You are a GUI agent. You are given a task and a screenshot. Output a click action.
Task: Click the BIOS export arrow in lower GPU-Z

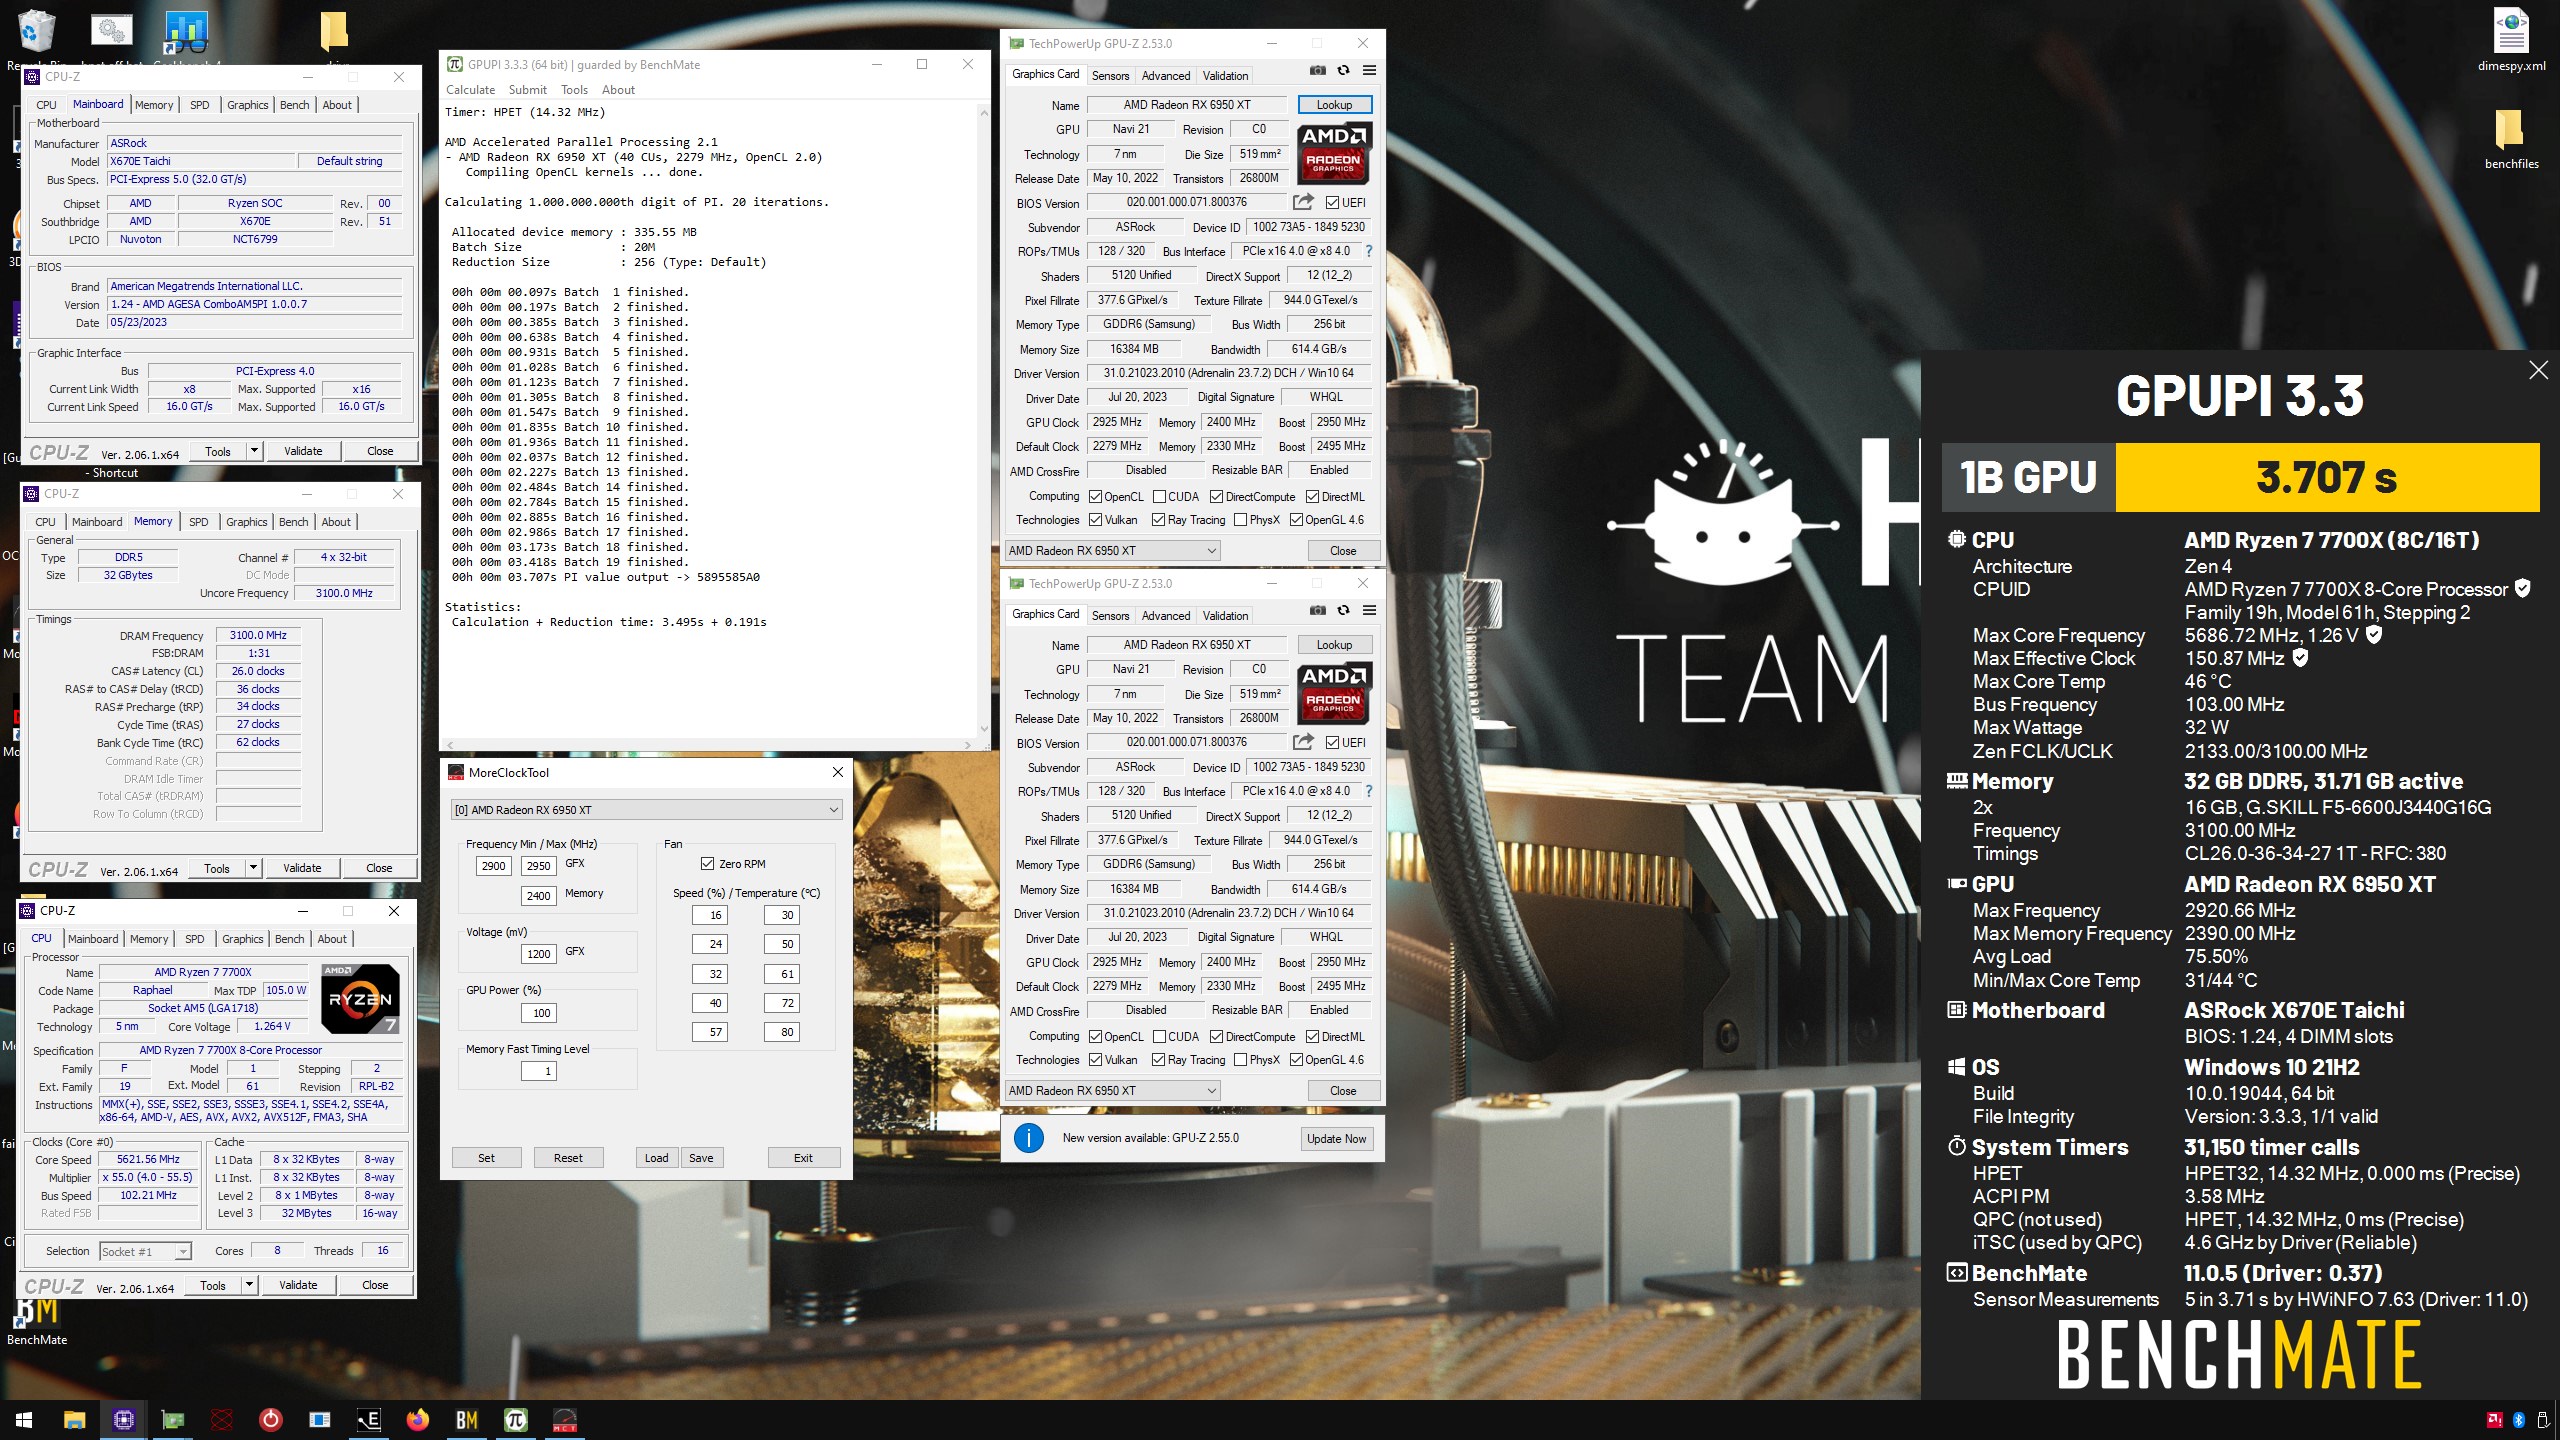click(1303, 742)
